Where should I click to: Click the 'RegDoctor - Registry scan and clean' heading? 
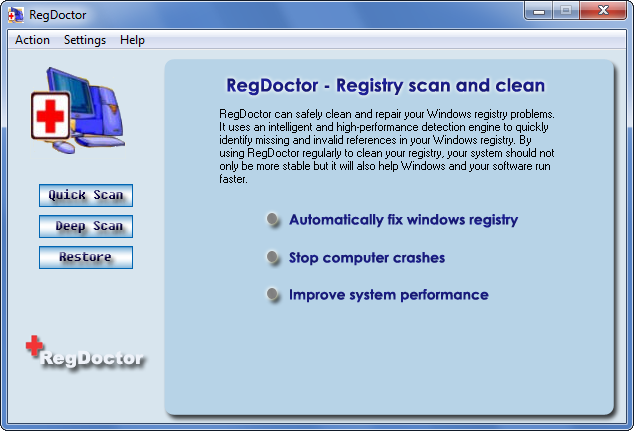385,86
